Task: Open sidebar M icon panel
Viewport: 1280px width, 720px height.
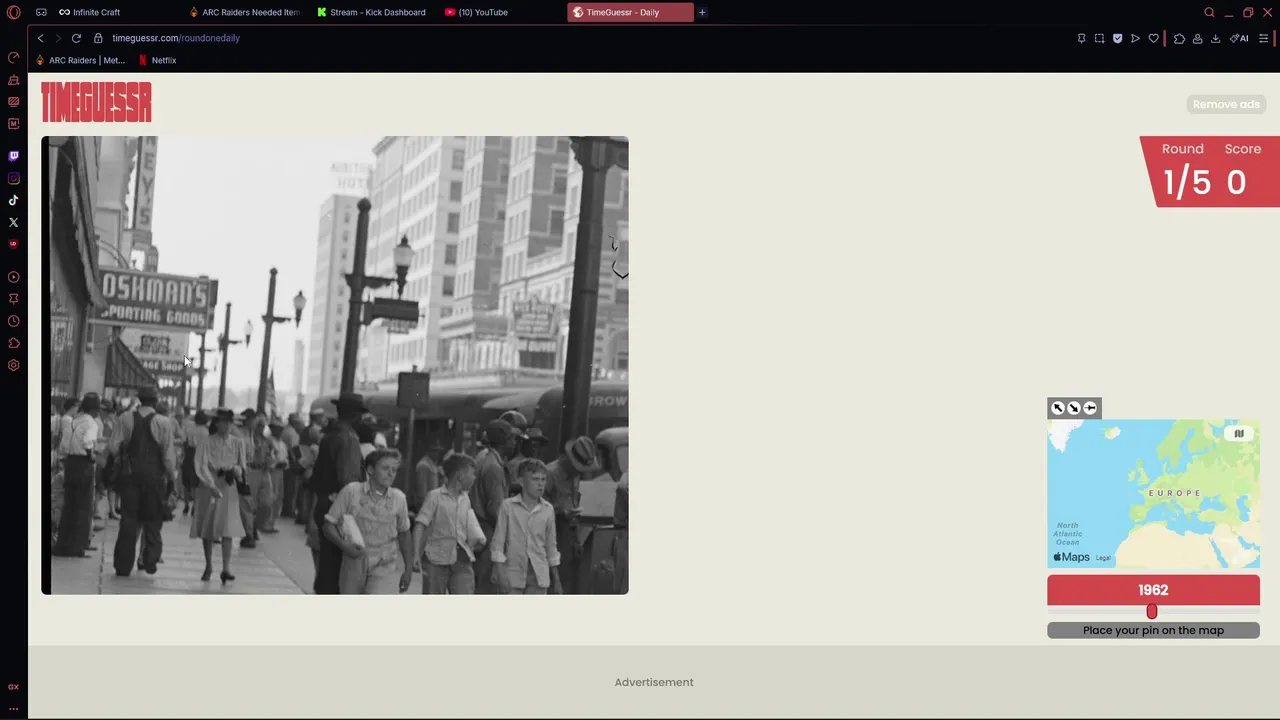Action: click(x=13, y=123)
